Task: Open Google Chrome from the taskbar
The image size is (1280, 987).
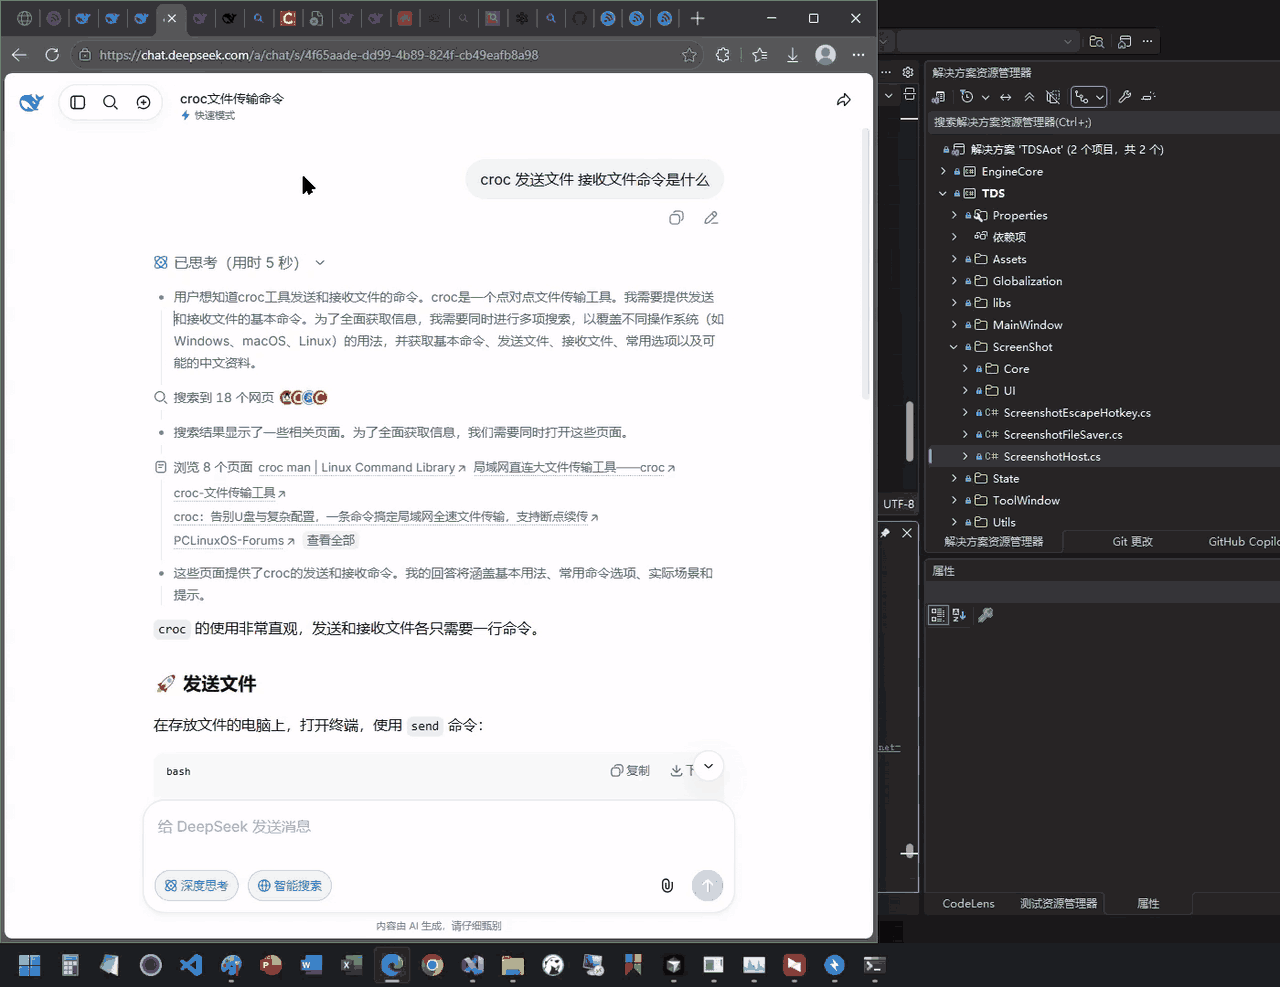Action: (x=432, y=965)
